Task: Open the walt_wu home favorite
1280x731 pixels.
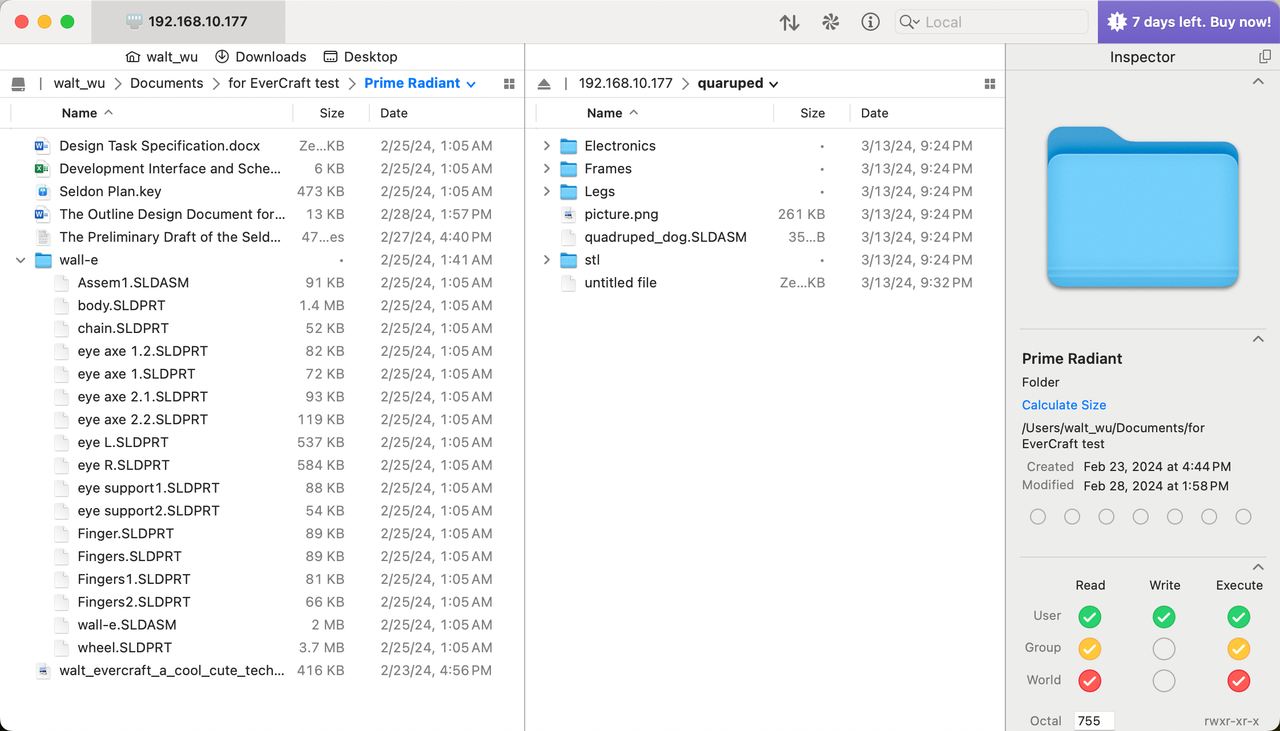Action: click(x=161, y=56)
